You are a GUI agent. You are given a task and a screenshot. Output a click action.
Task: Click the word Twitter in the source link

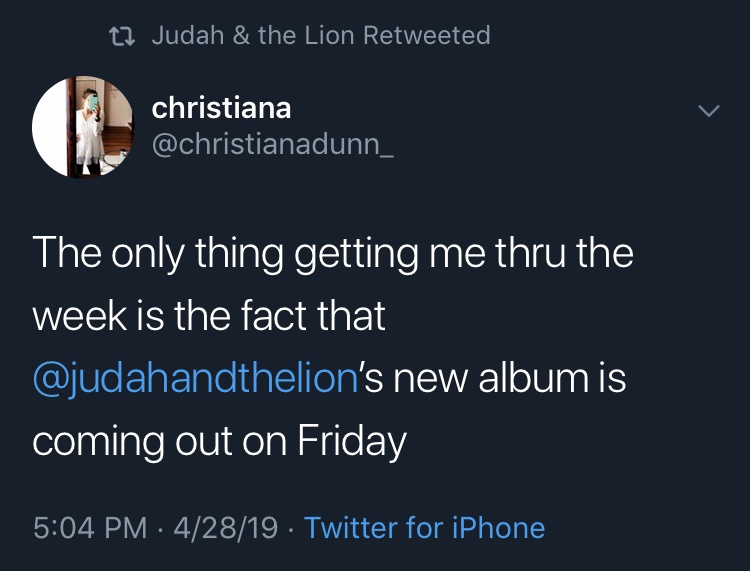(351, 528)
